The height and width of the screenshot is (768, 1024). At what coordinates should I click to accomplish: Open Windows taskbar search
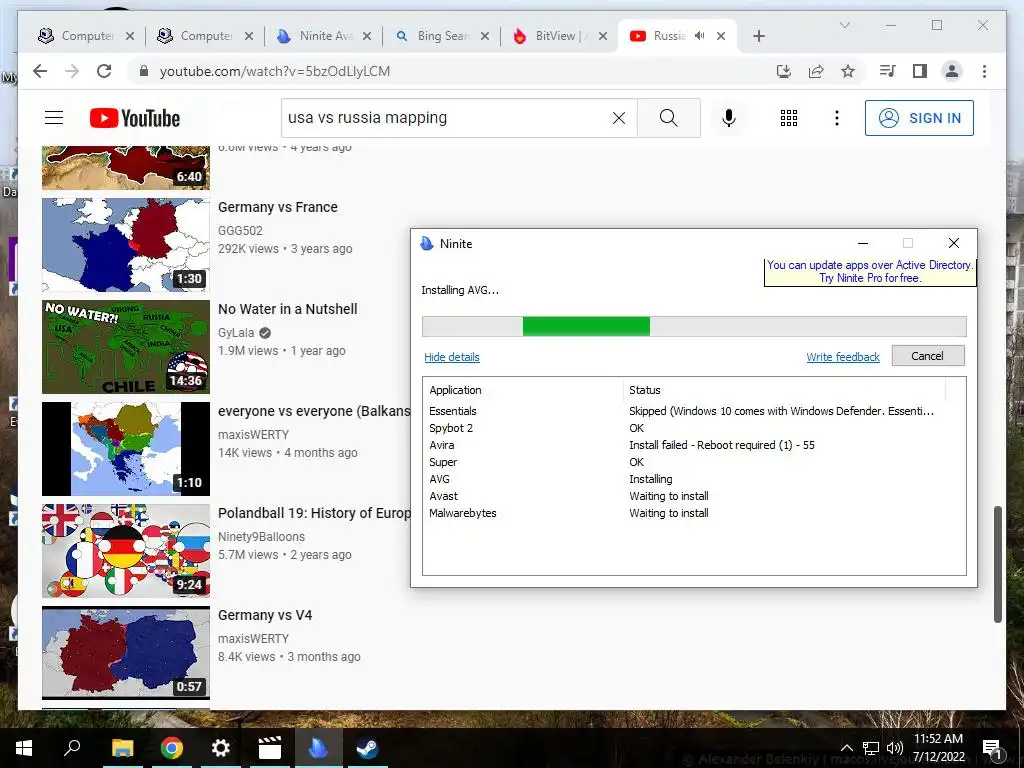tap(72, 748)
